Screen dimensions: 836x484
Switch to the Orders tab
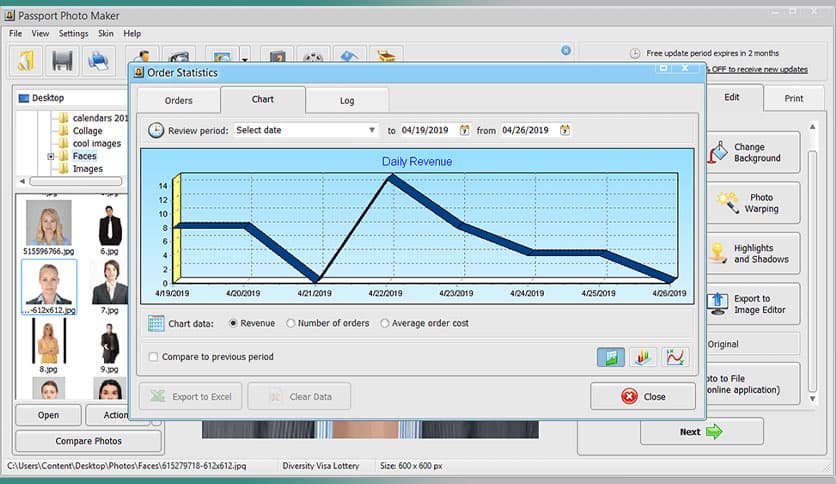tap(178, 100)
